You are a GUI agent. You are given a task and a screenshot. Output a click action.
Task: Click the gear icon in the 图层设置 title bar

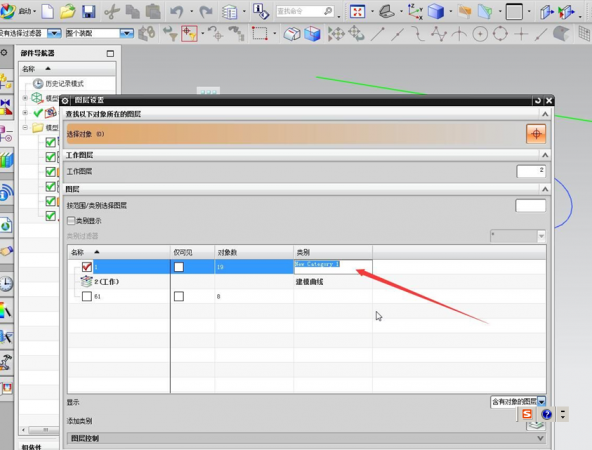pos(65,100)
